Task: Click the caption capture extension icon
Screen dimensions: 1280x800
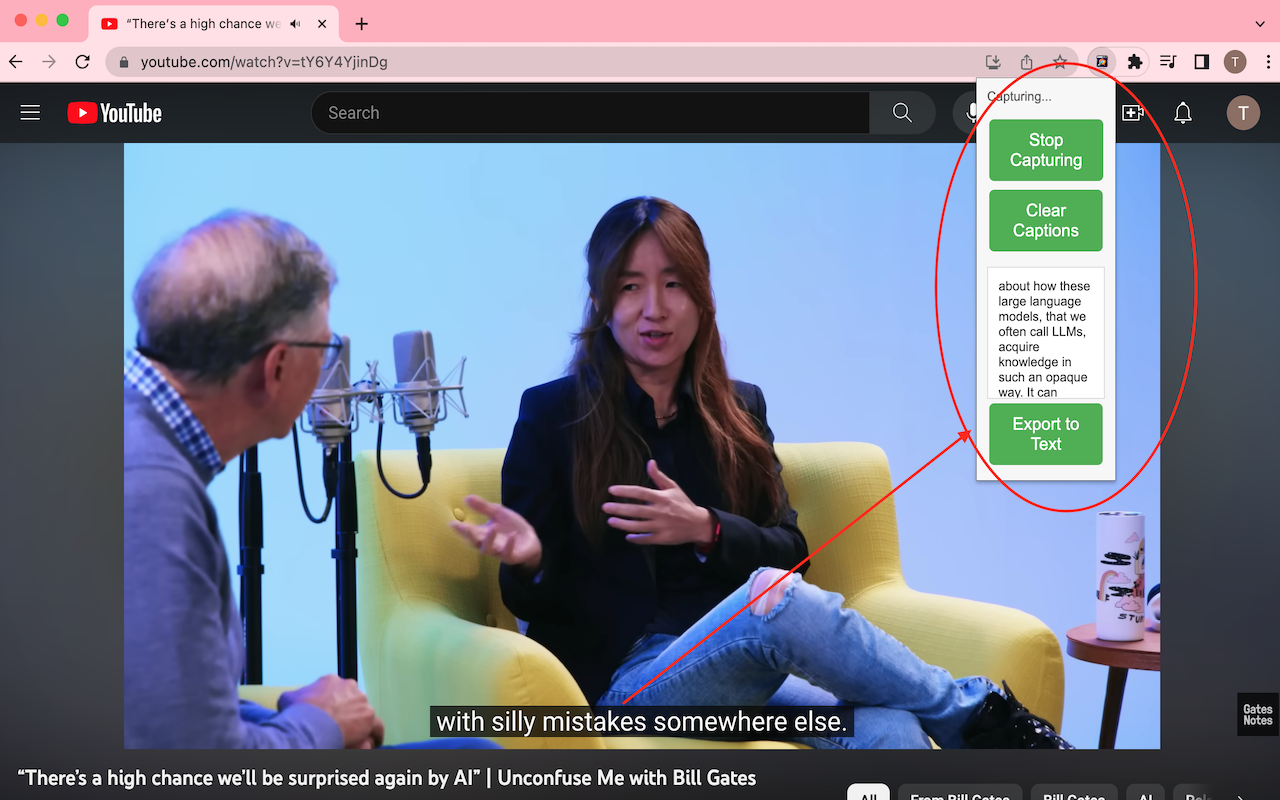Action: (x=1101, y=62)
